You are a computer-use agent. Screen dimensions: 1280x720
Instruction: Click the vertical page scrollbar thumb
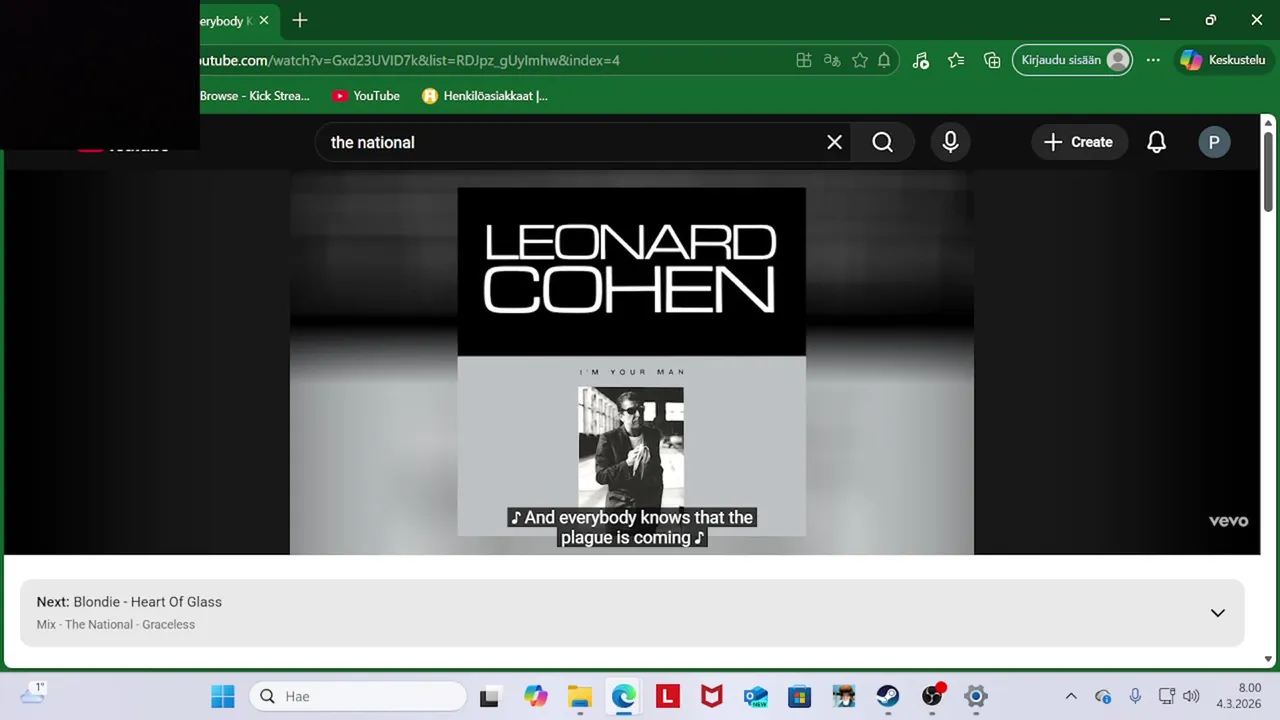[x=1268, y=170]
